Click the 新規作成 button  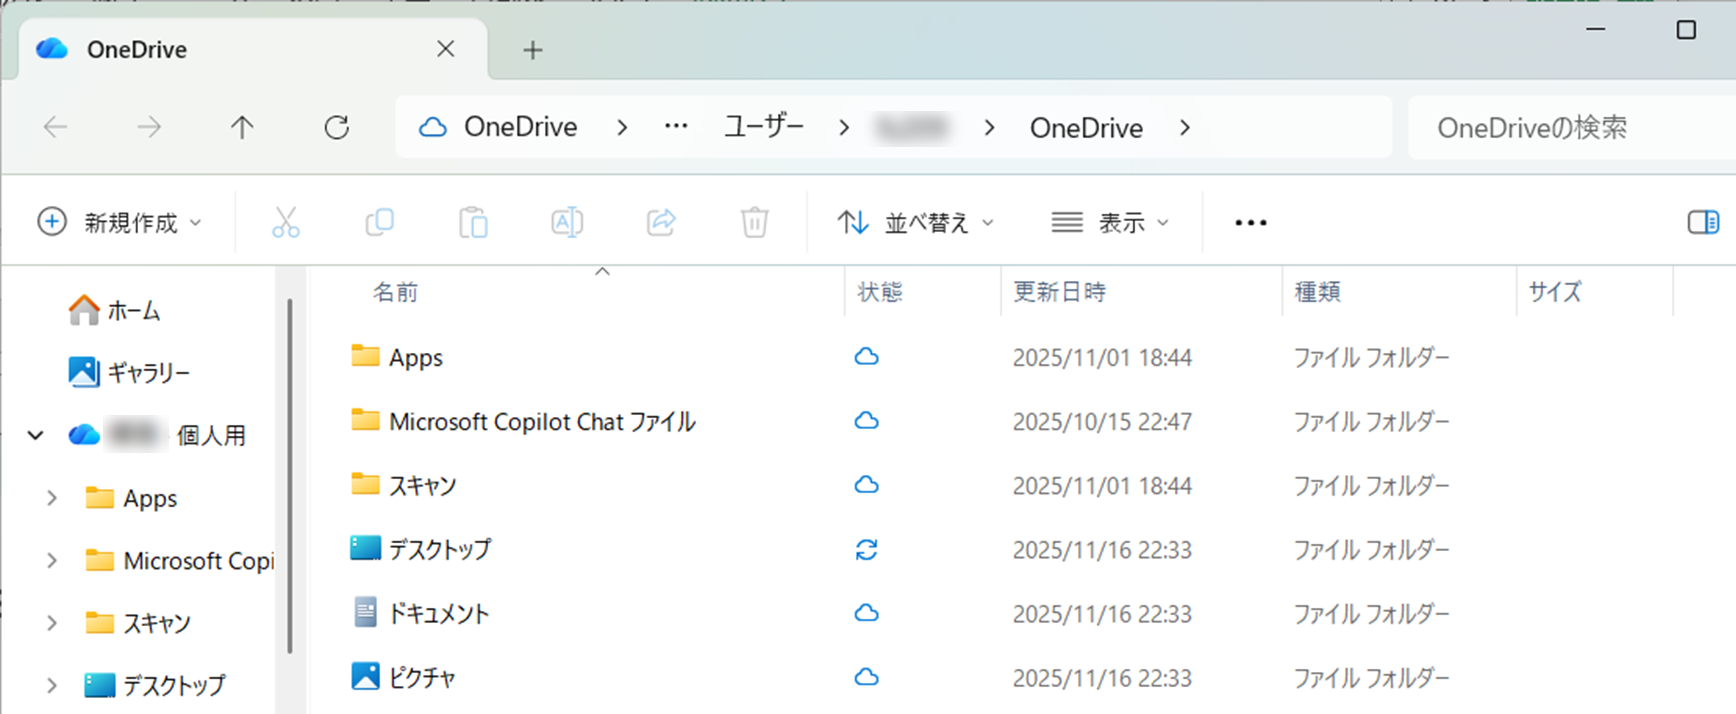pyautogui.click(x=120, y=222)
